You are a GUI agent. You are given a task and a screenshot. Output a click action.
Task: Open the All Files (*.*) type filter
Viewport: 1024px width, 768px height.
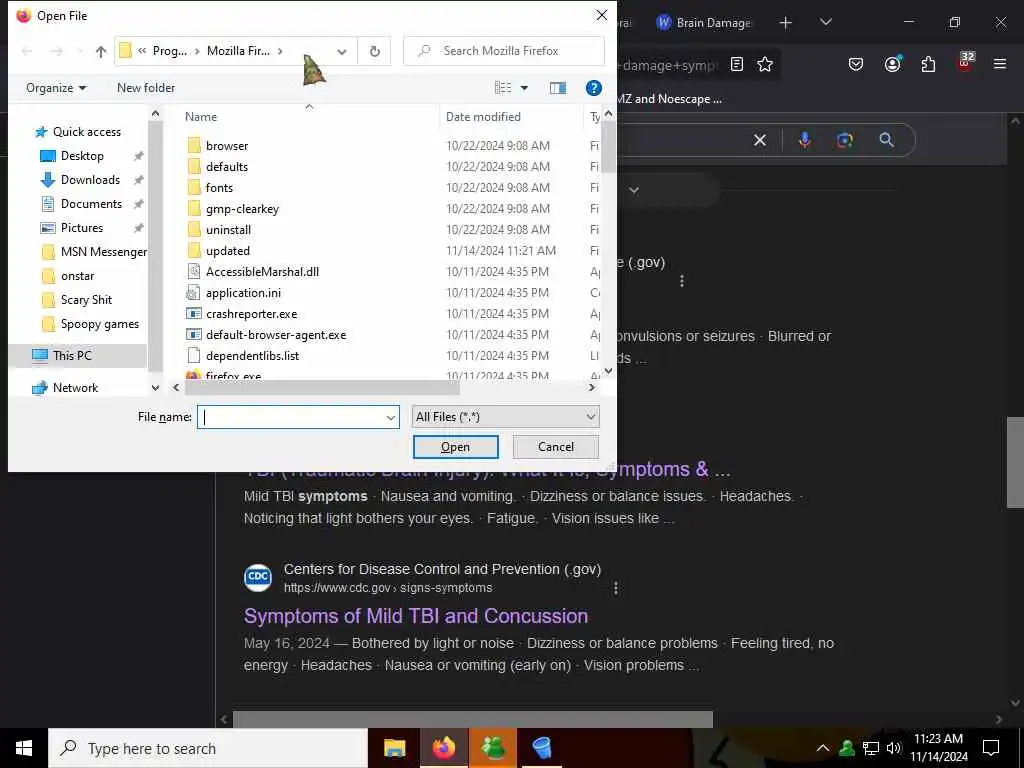pos(505,417)
